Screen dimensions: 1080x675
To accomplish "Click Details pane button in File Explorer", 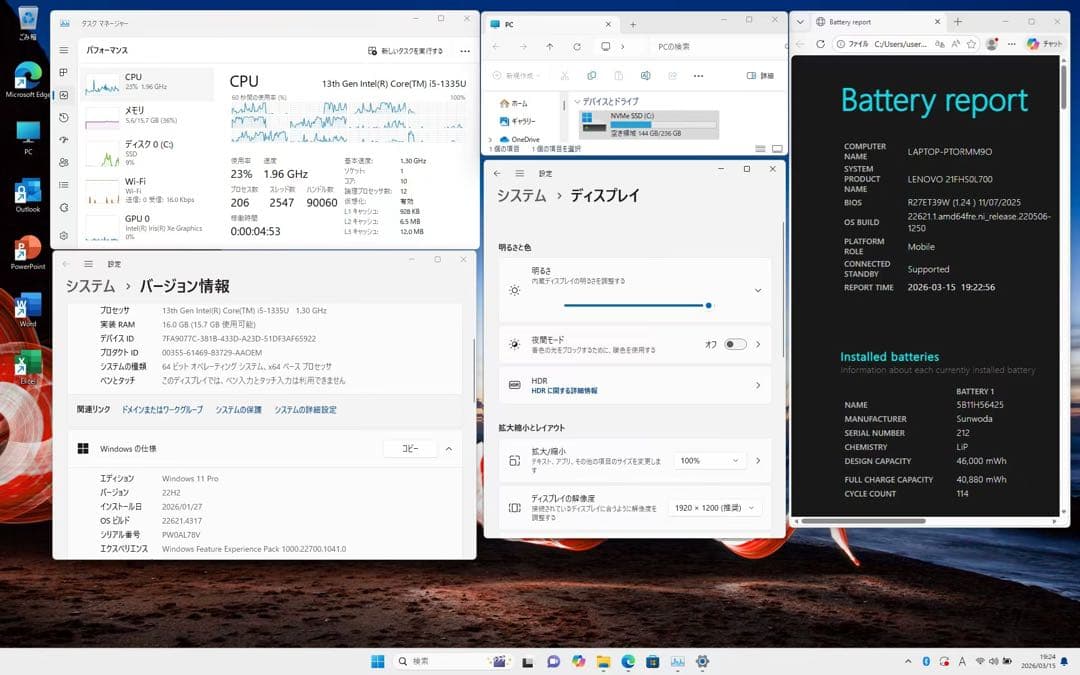I will coord(760,76).
